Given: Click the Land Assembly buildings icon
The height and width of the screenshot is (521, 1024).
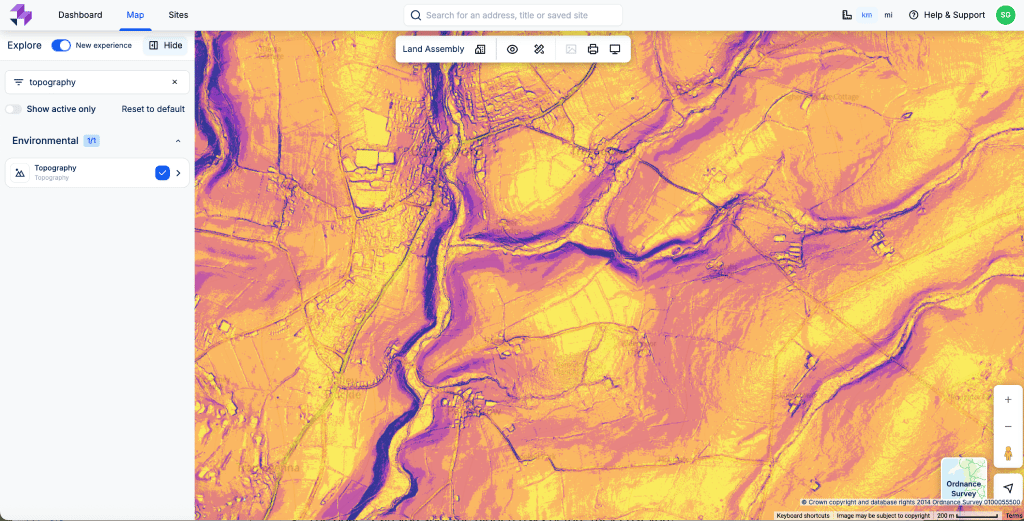Looking at the screenshot, I should [x=480, y=49].
